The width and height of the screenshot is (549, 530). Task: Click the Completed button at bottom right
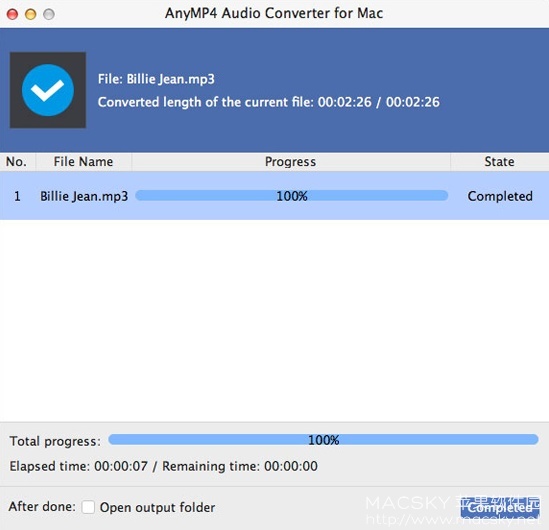click(500, 507)
